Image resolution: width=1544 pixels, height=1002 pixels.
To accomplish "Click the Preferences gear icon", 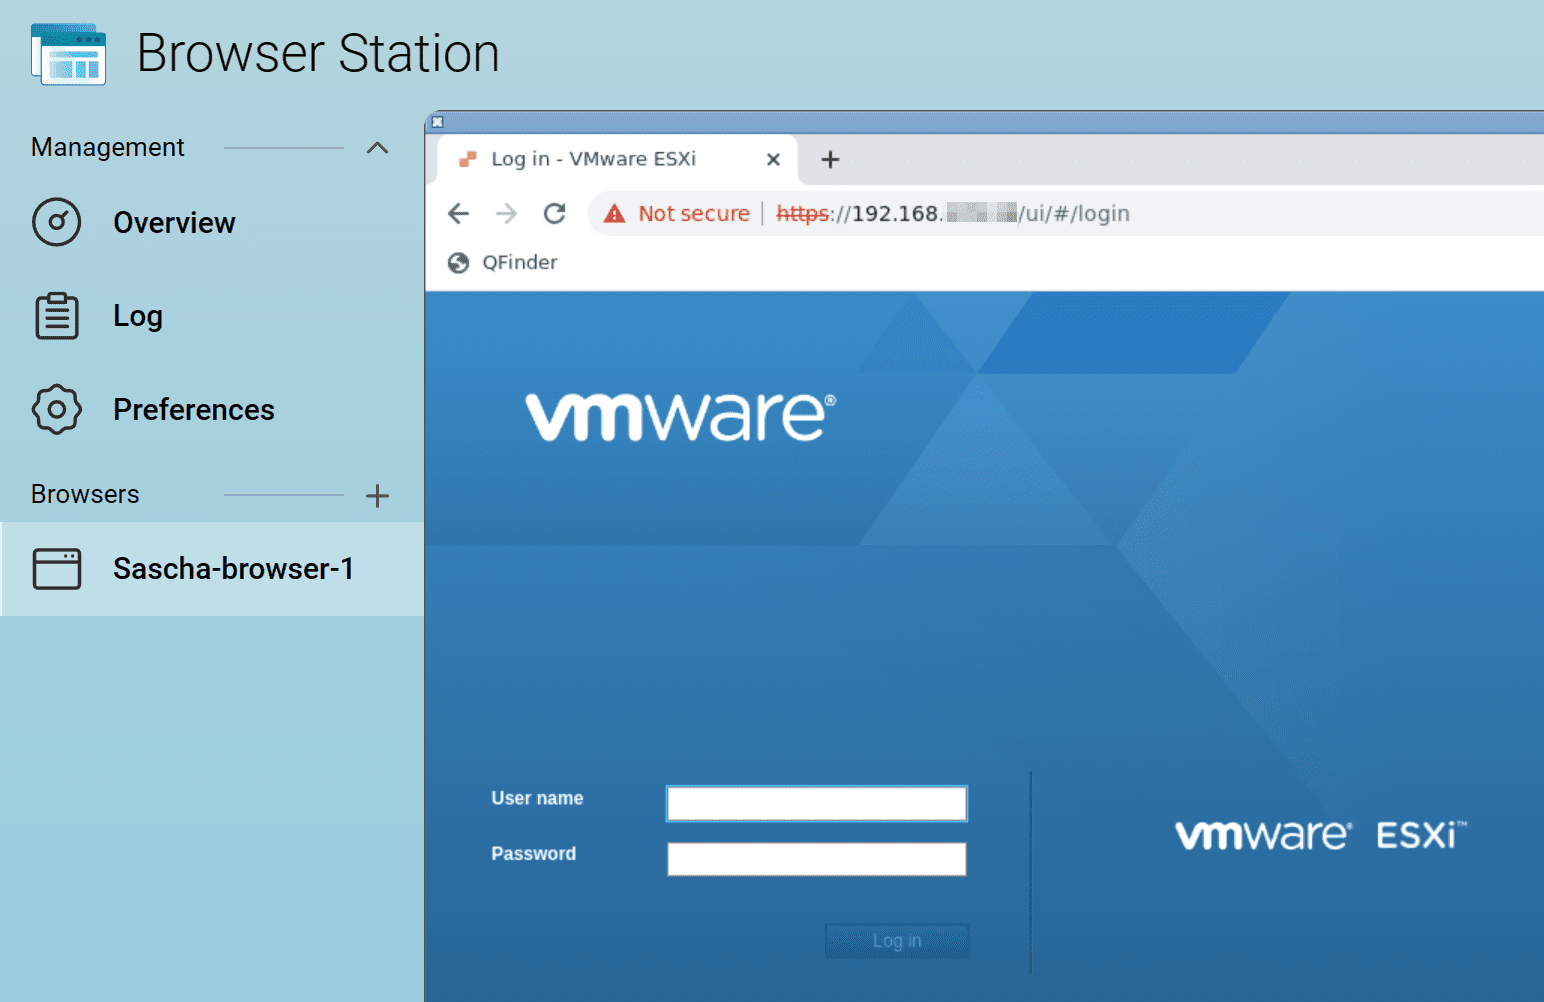I will [x=57, y=409].
